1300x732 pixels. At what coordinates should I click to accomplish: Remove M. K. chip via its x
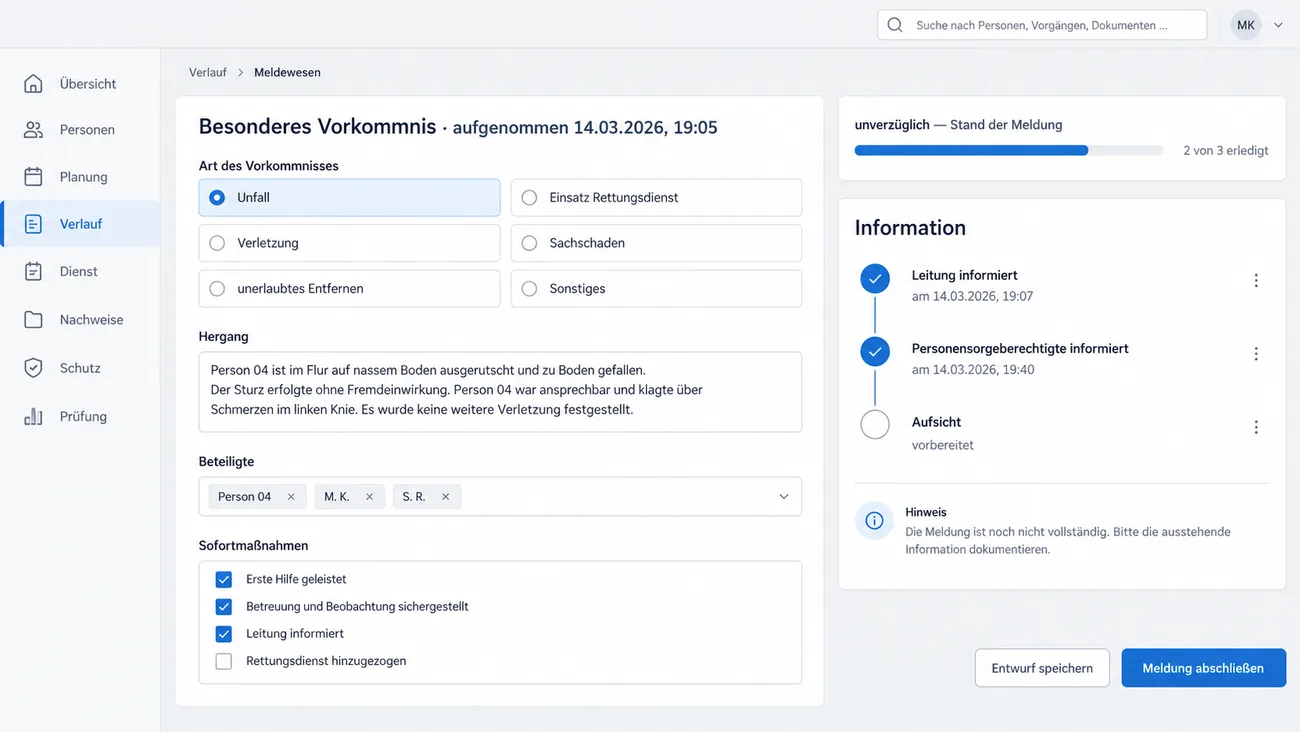(x=369, y=497)
